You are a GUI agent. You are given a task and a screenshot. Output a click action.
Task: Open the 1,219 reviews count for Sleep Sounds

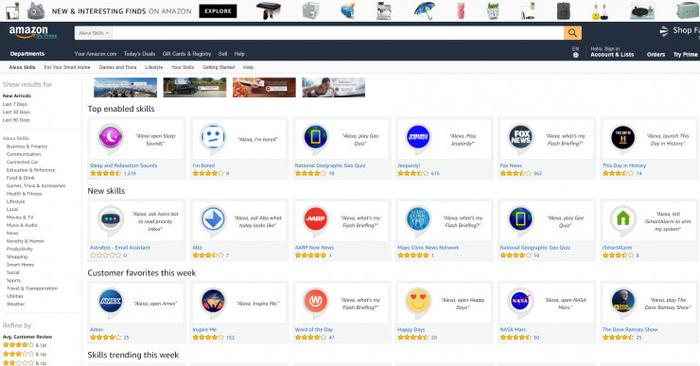[130, 173]
